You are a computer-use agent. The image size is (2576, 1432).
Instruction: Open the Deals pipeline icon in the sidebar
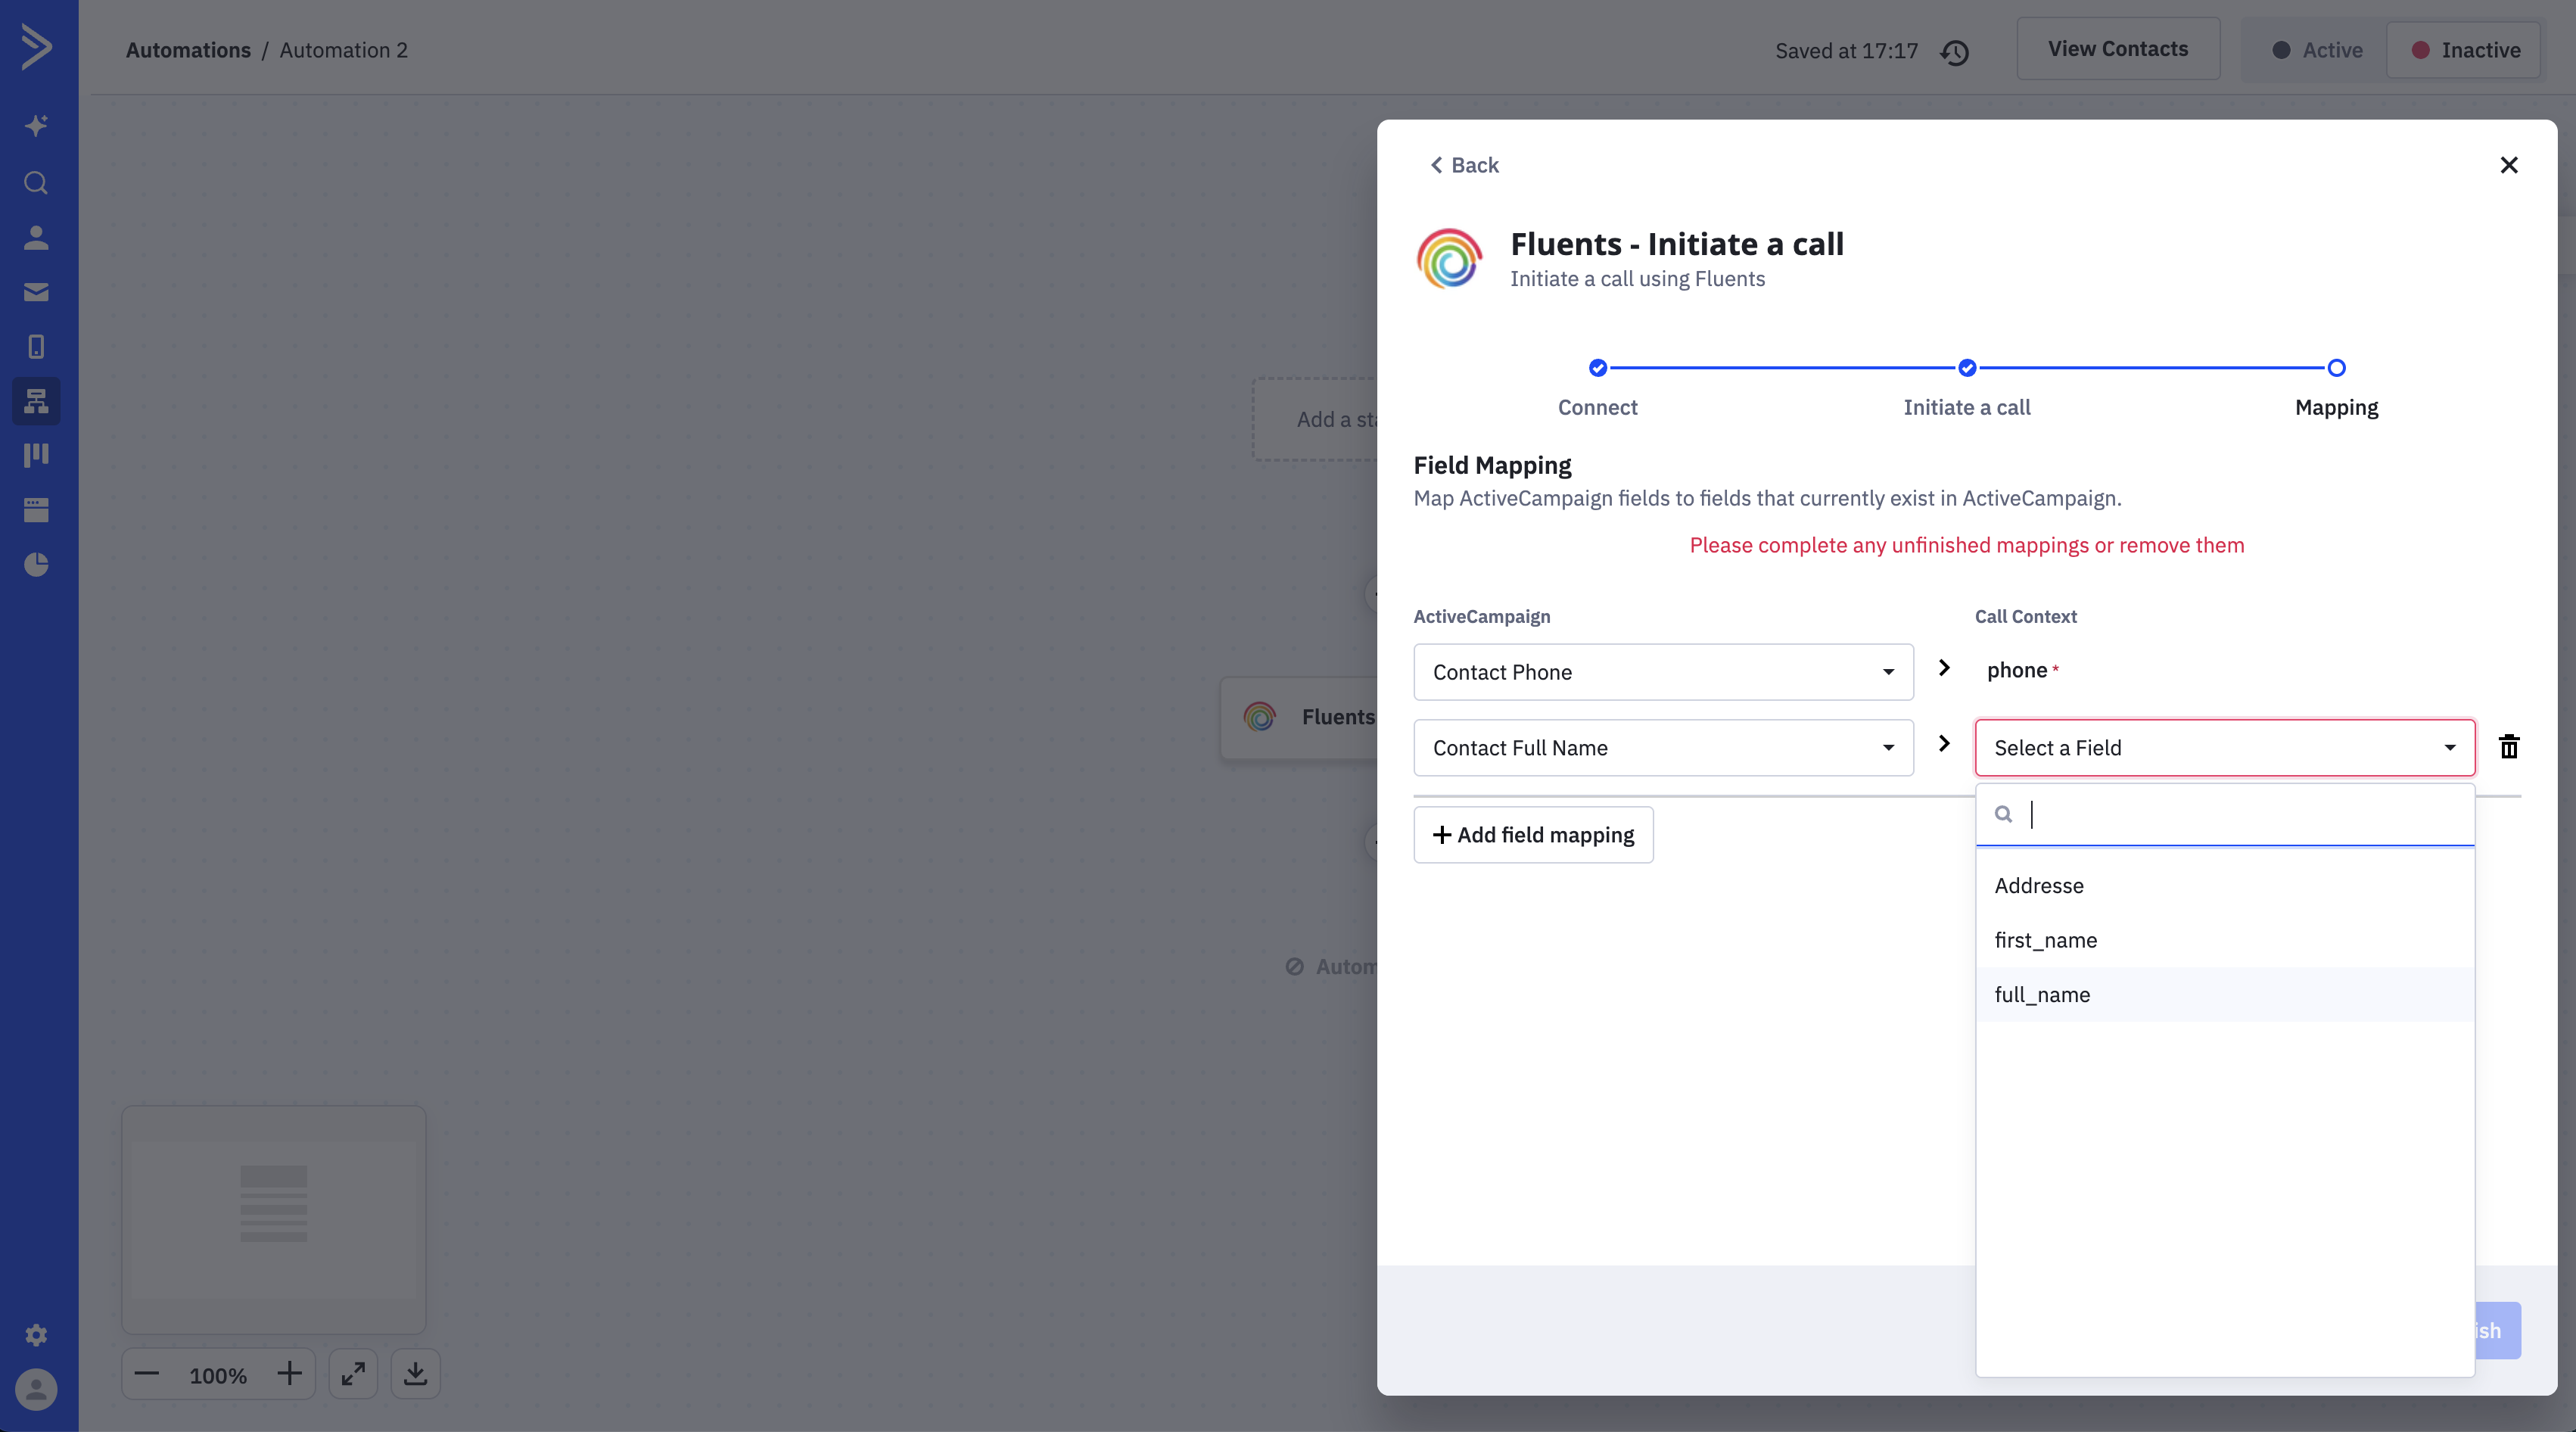36,455
